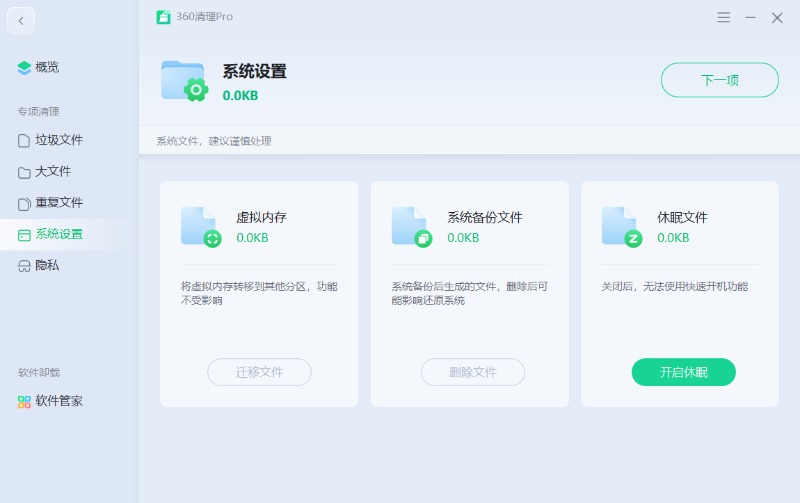Click the 360清理Pro app logo

[163, 17]
